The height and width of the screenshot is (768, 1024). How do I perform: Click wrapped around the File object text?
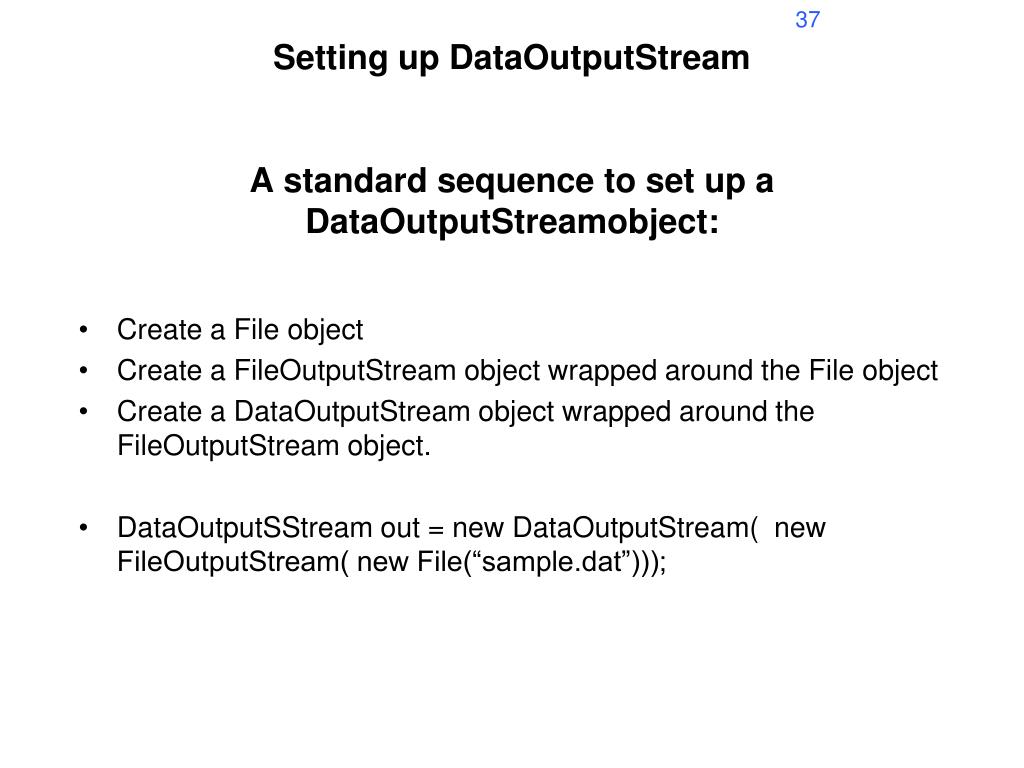(x=743, y=371)
